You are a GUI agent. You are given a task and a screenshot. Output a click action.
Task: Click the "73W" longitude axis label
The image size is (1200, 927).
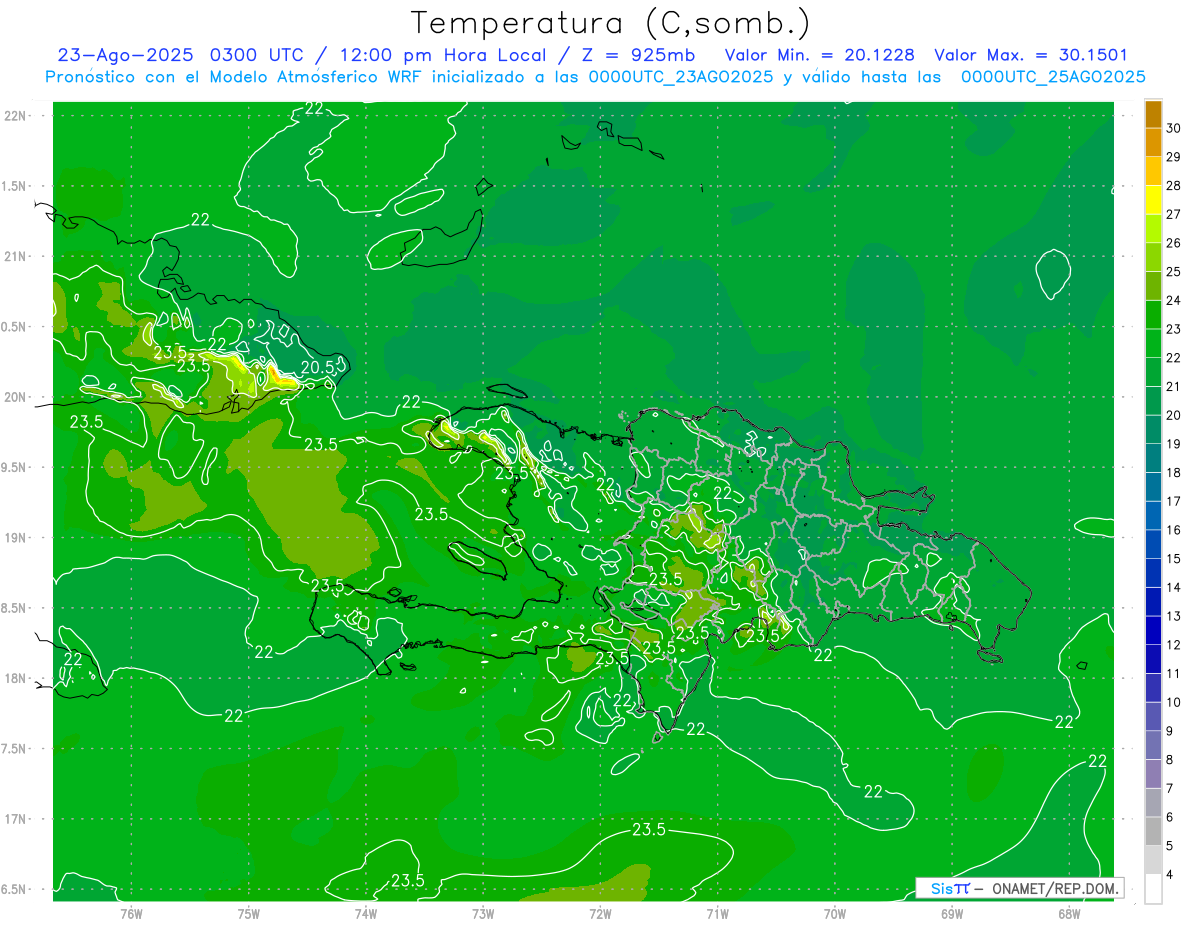pos(483,913)
